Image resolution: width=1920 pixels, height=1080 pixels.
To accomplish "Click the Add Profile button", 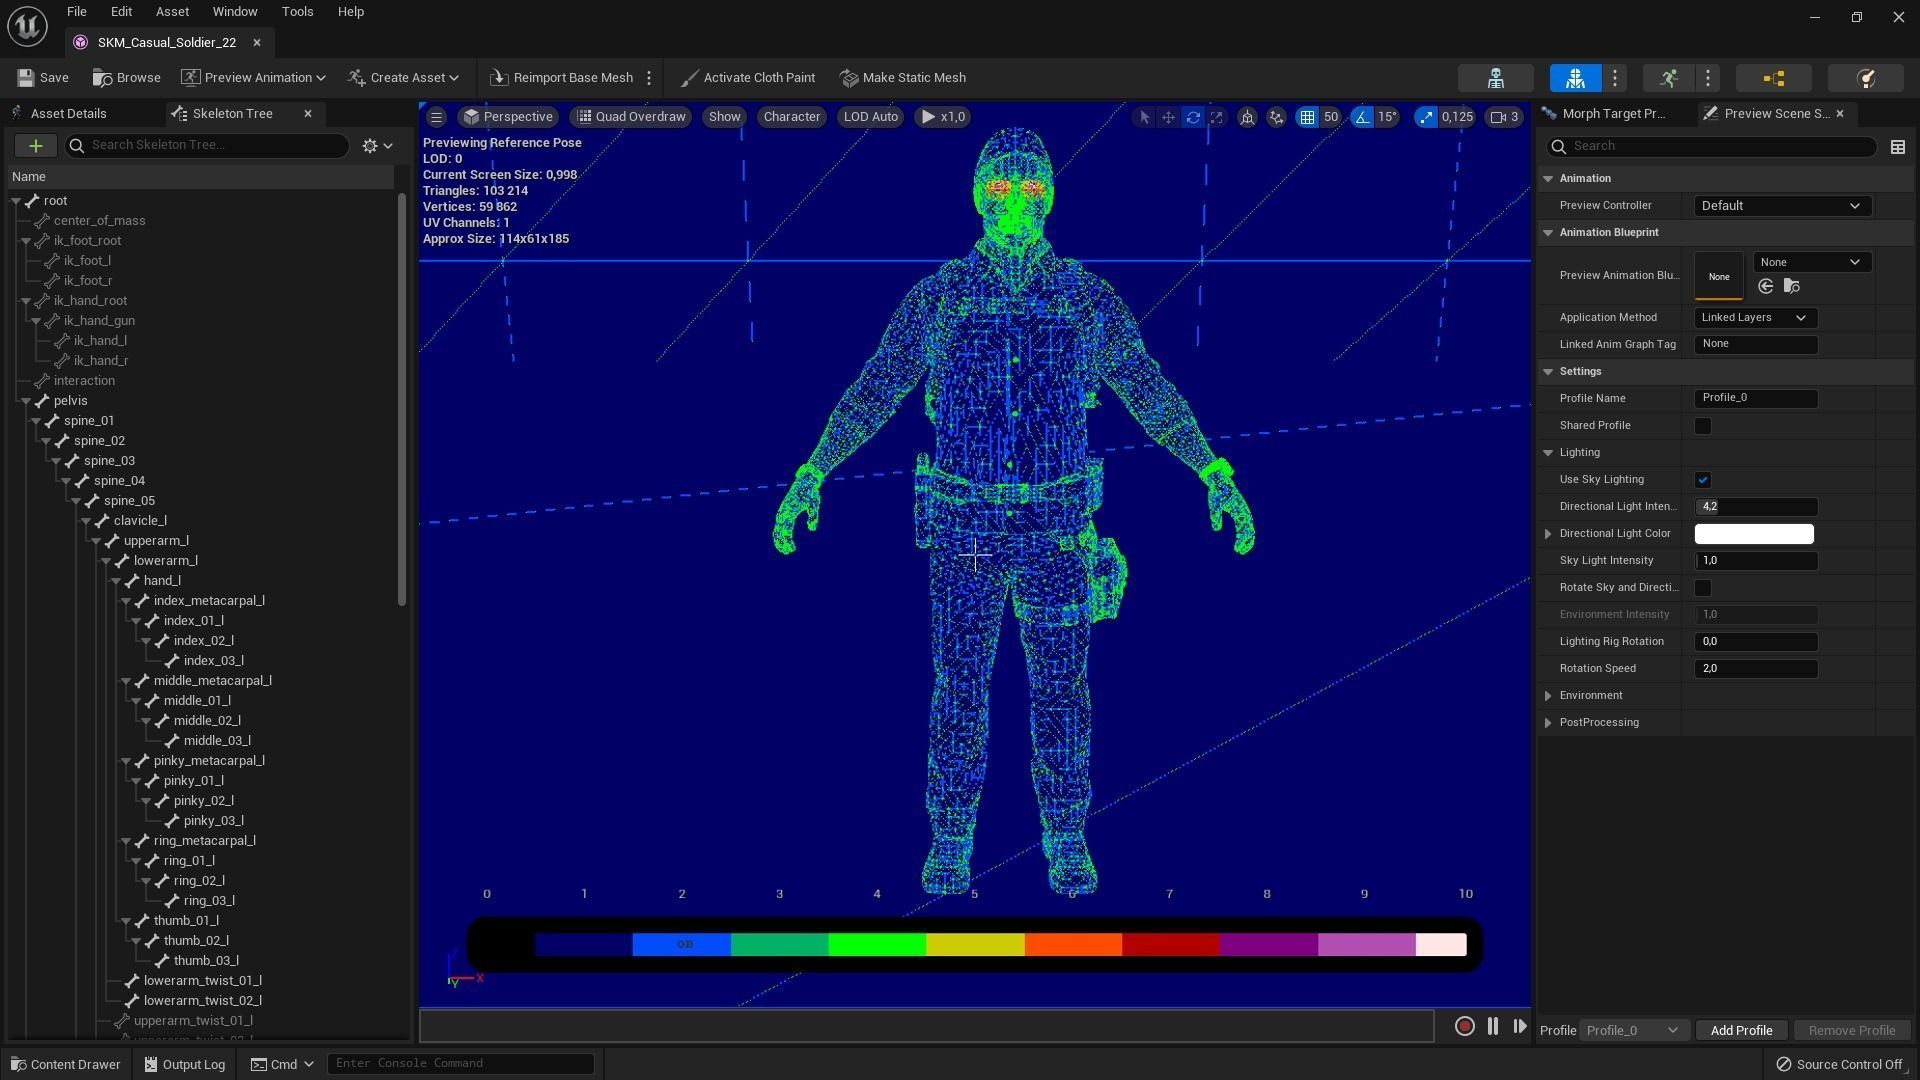I will [x=1740, y=1030].
